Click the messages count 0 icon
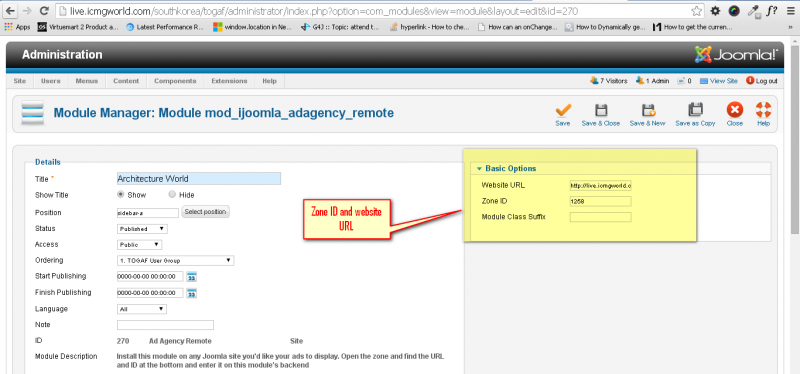The height and width of the screenshot is (374, 800). [x=684, y=81]
